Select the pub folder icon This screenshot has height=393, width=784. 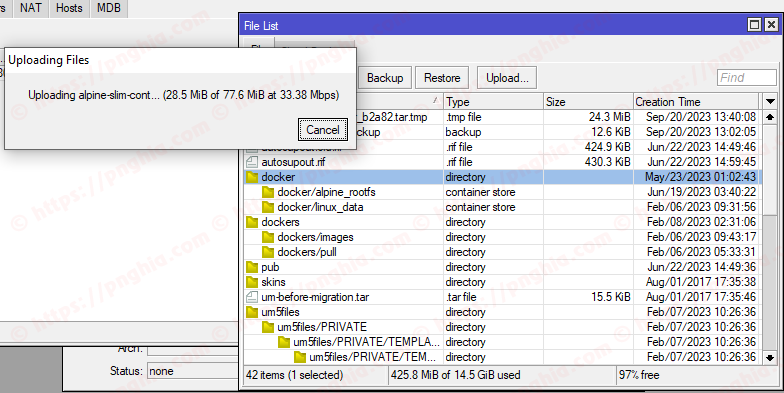point(252,267)
